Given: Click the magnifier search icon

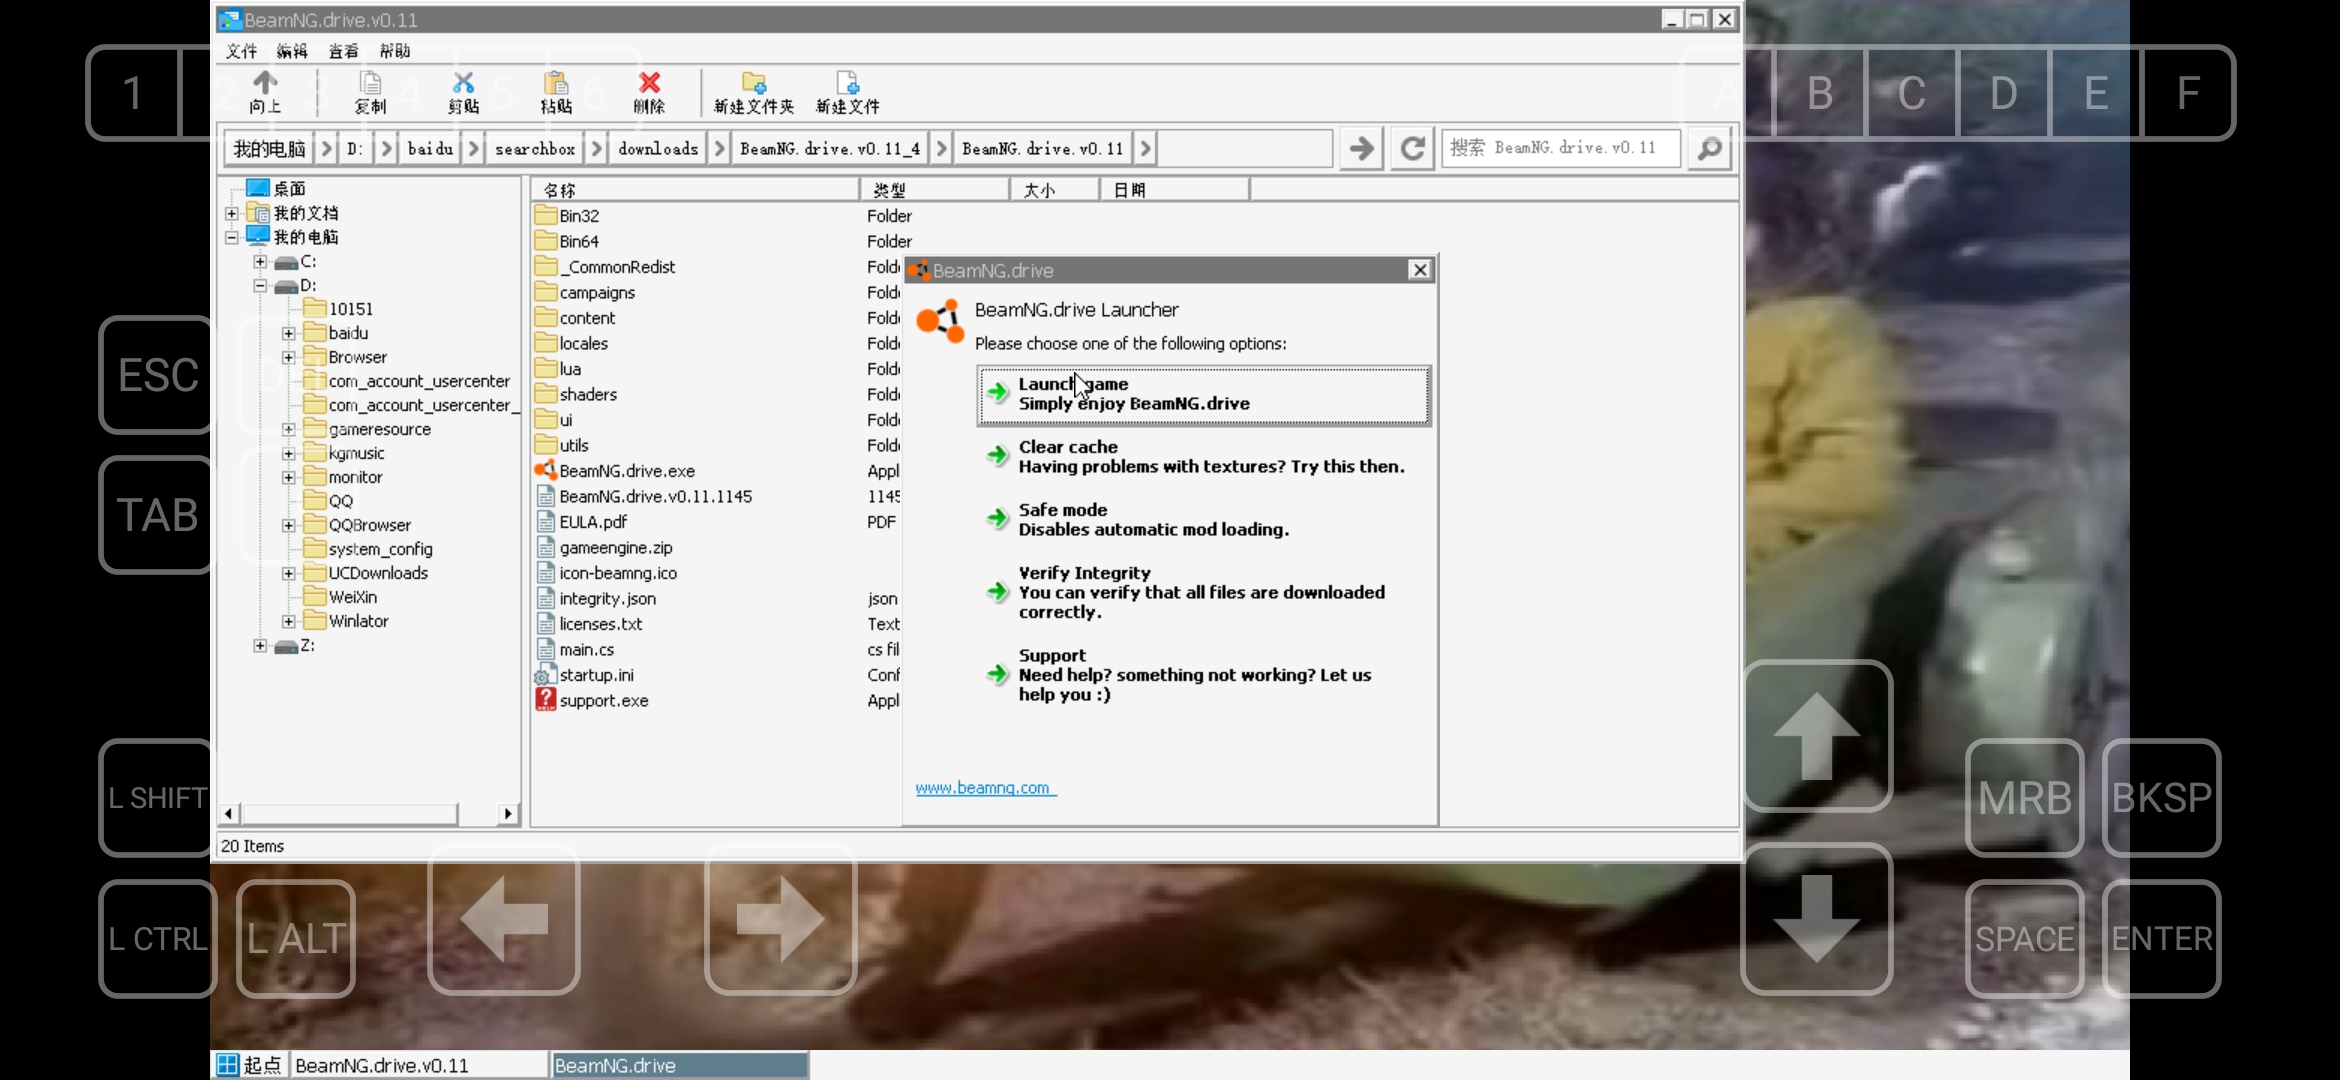Looking at the screenshot, I should [1710, 149].
